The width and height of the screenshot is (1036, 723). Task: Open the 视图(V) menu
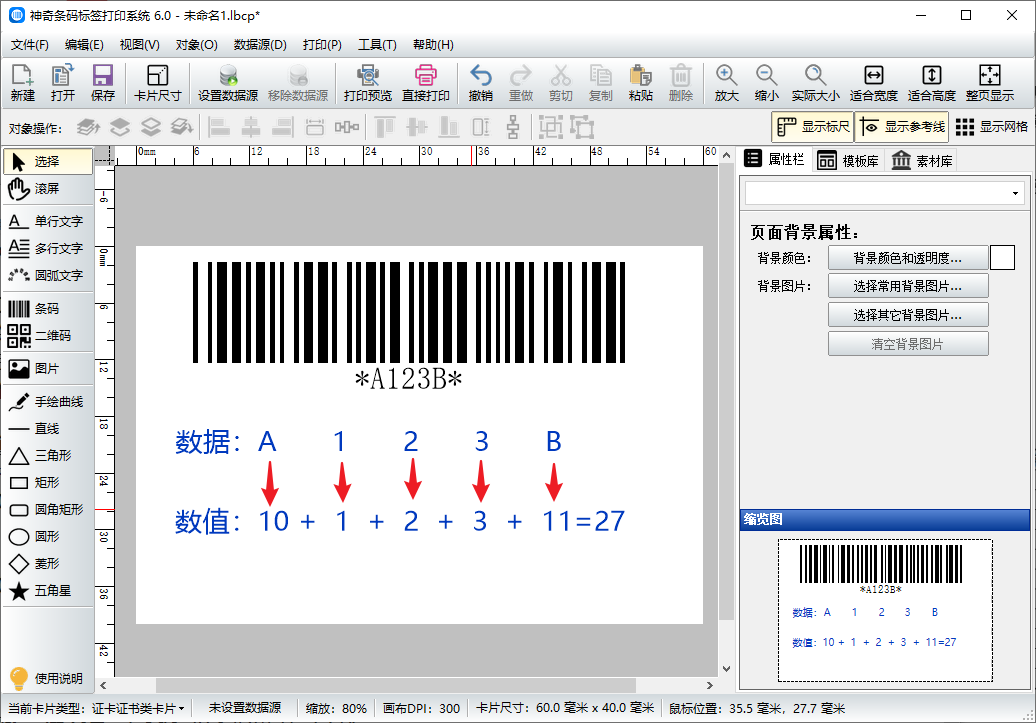click(x=139, y=45)
